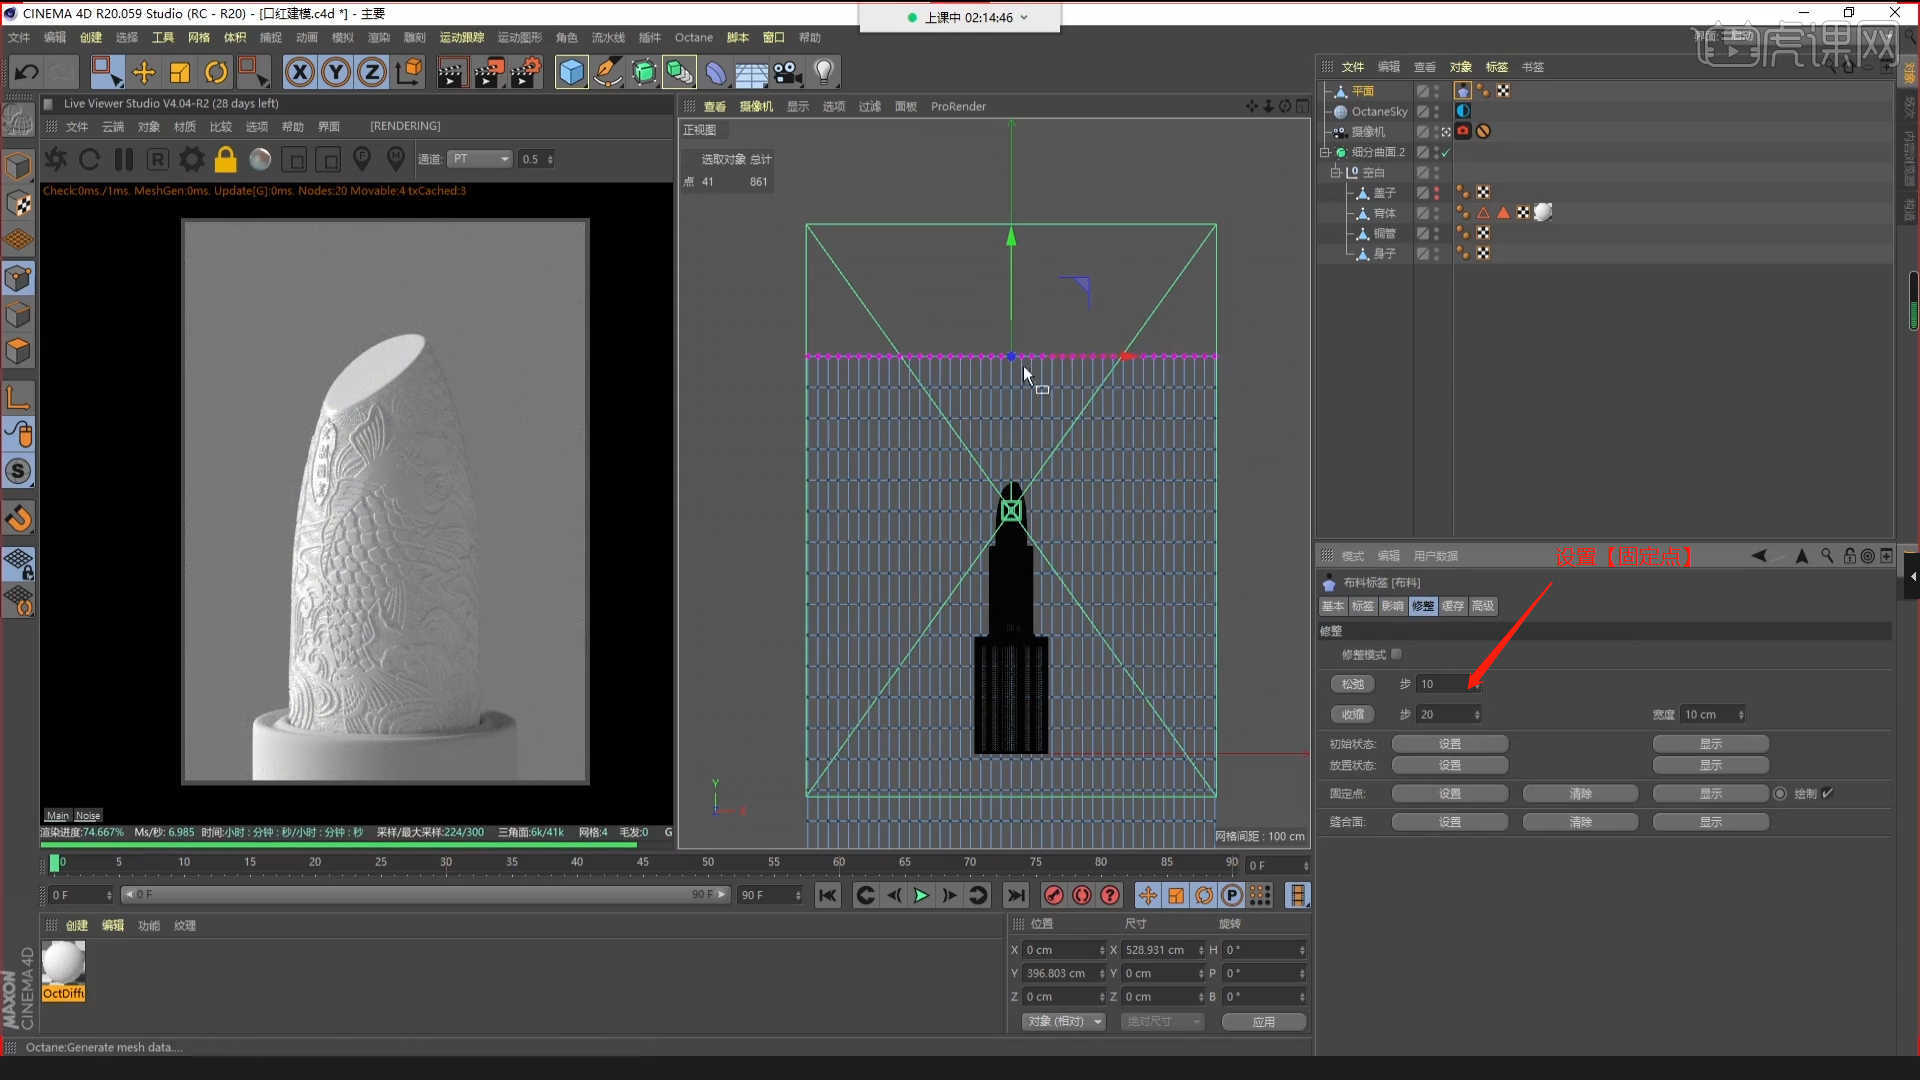
Task: Add a Camera object
Action: (x=788, y=72)
